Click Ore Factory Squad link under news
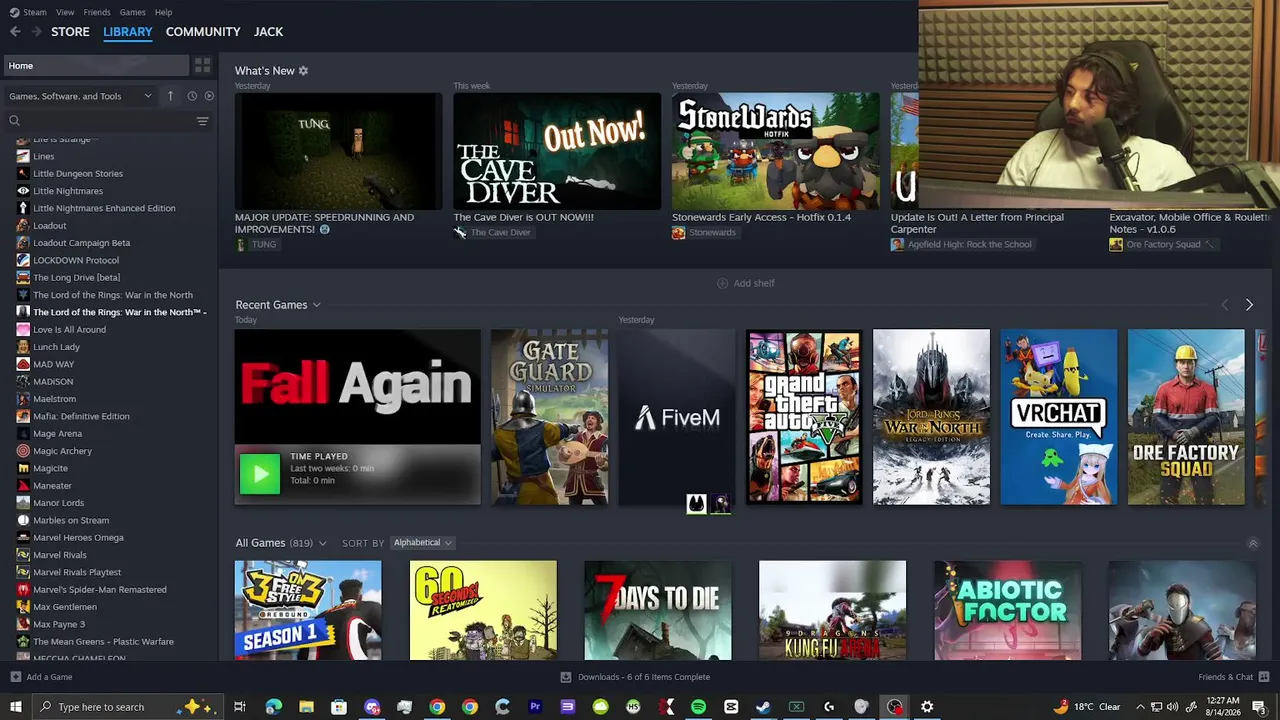The height and width of the screenshot is (720, 1280). click(1163, 244)
